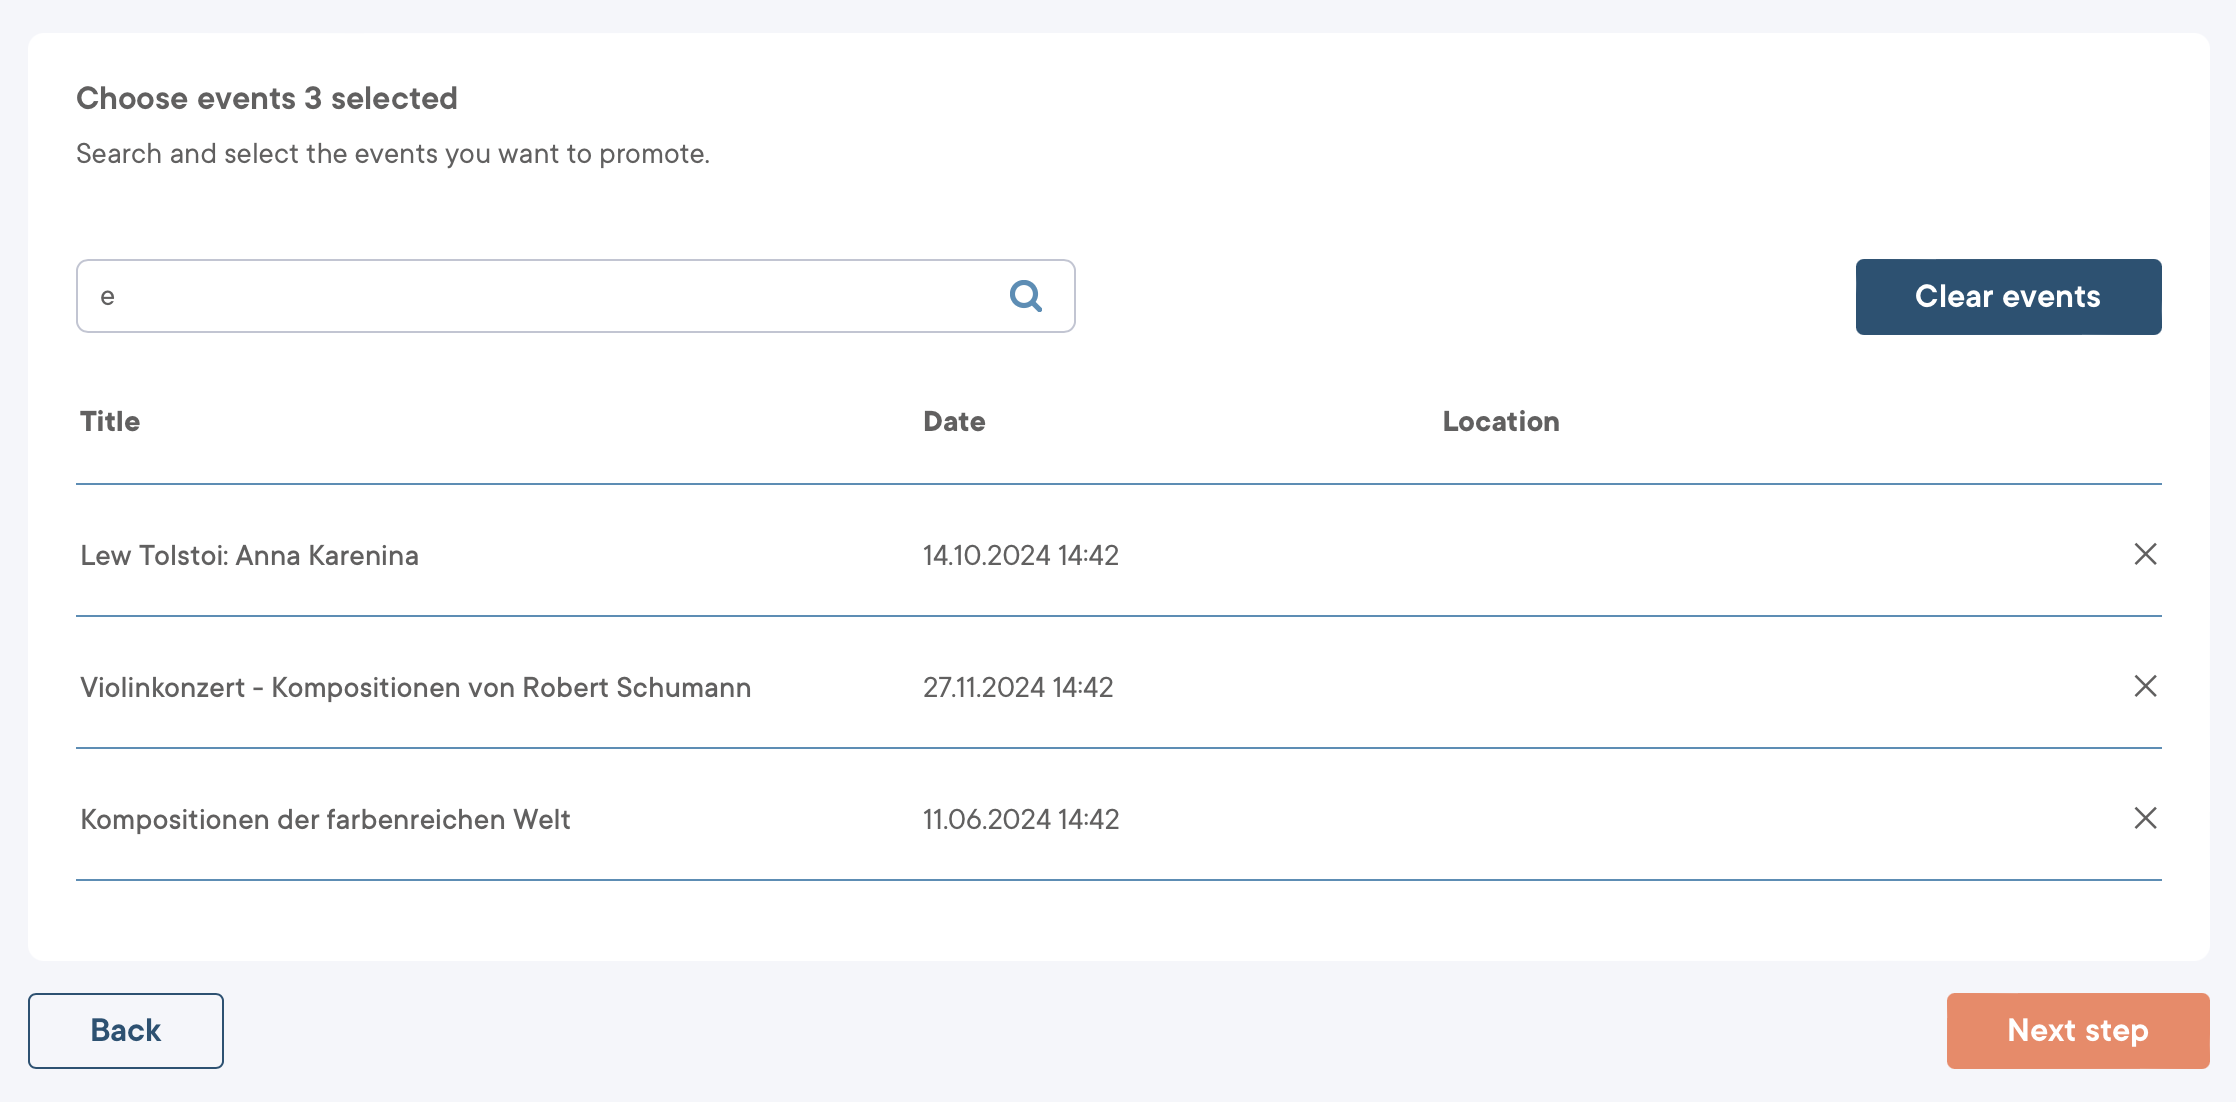Click the date 27.11.2024 14:42
This screenshot has width=2236, height=1102.
pyautogui.click(x=1017, y=687)
